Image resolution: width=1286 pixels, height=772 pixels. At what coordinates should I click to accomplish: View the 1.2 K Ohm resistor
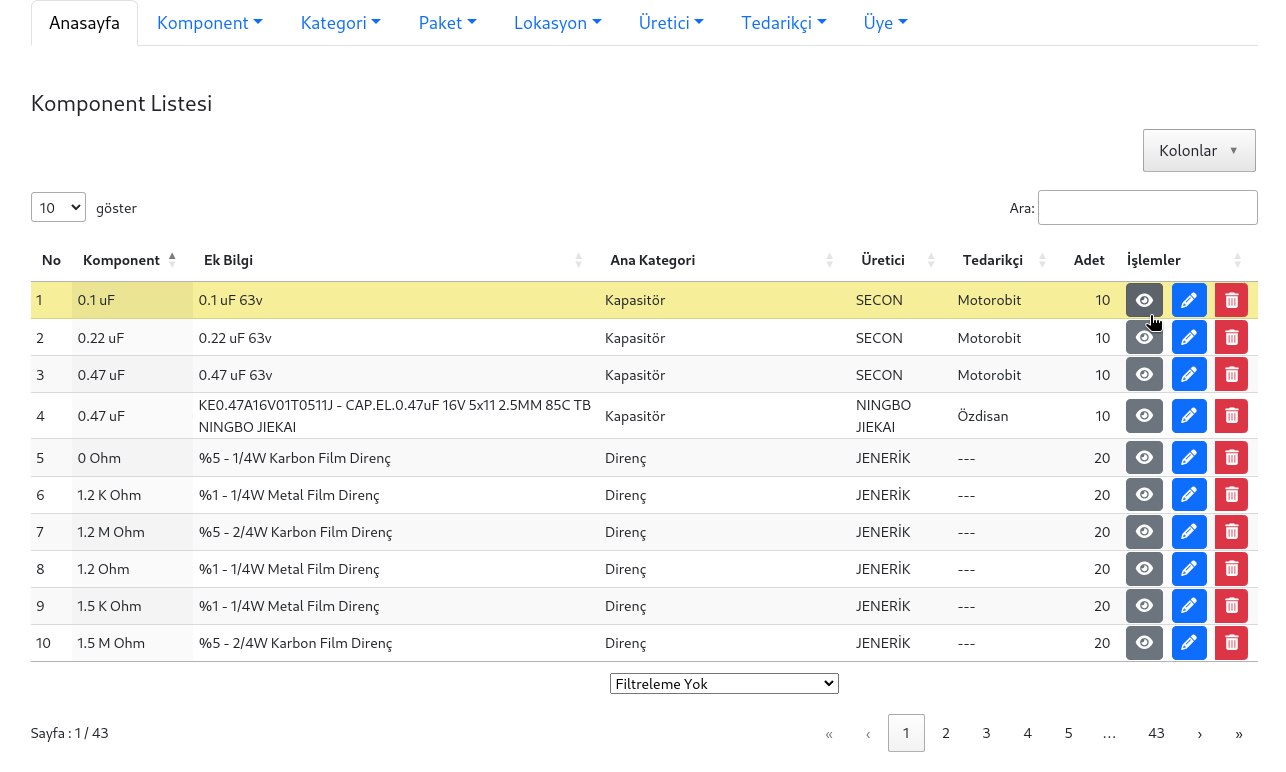(1144, 495)
